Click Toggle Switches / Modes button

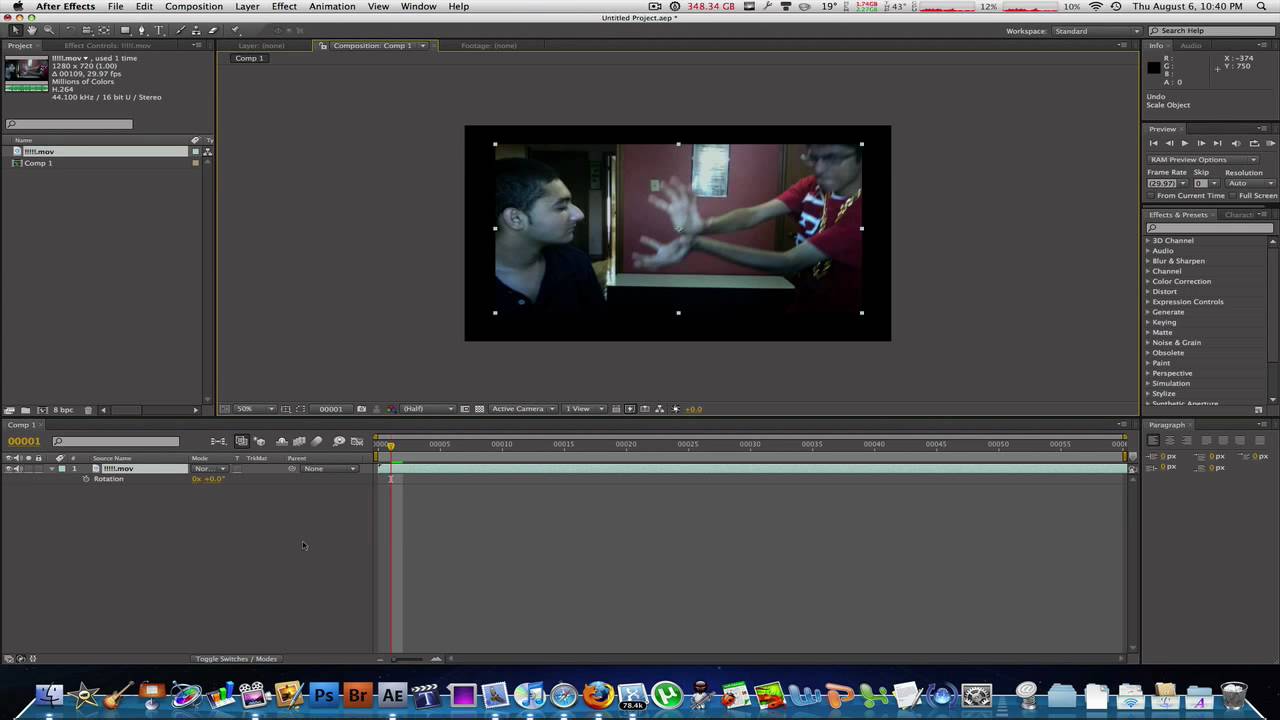click(x=236, y=659)
